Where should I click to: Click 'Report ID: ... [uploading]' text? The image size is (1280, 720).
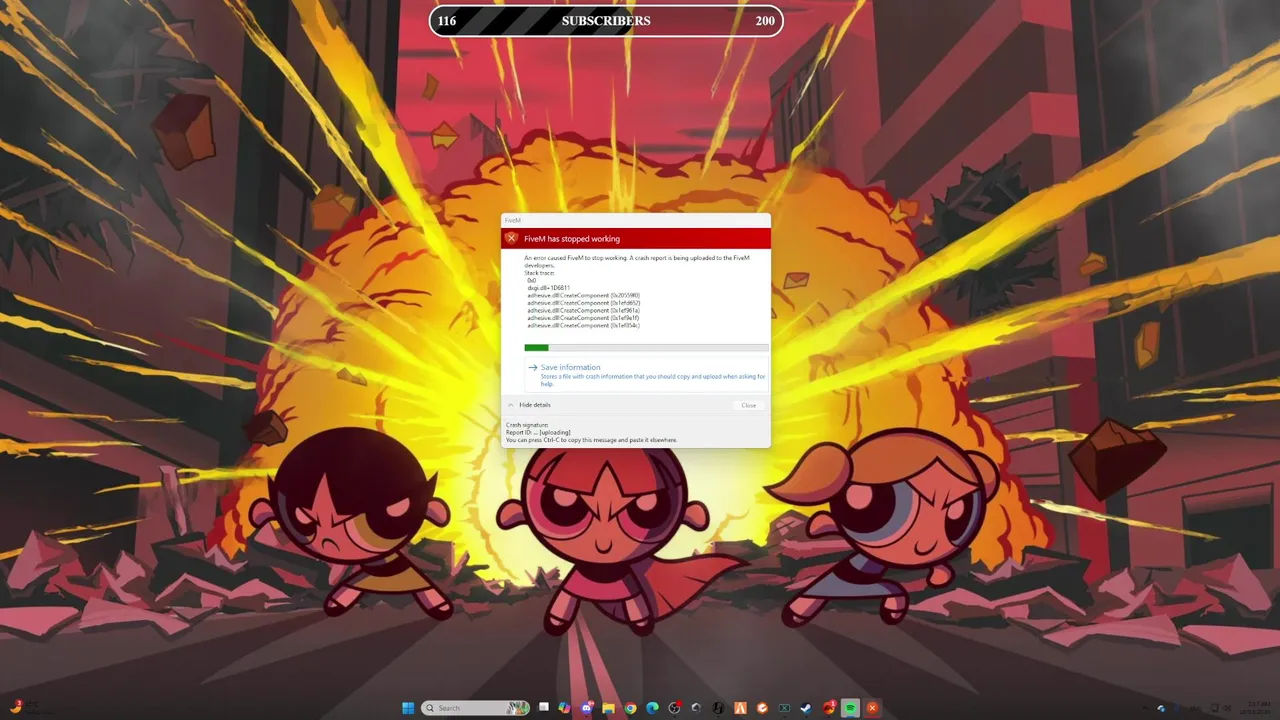(x=538, y=433)
